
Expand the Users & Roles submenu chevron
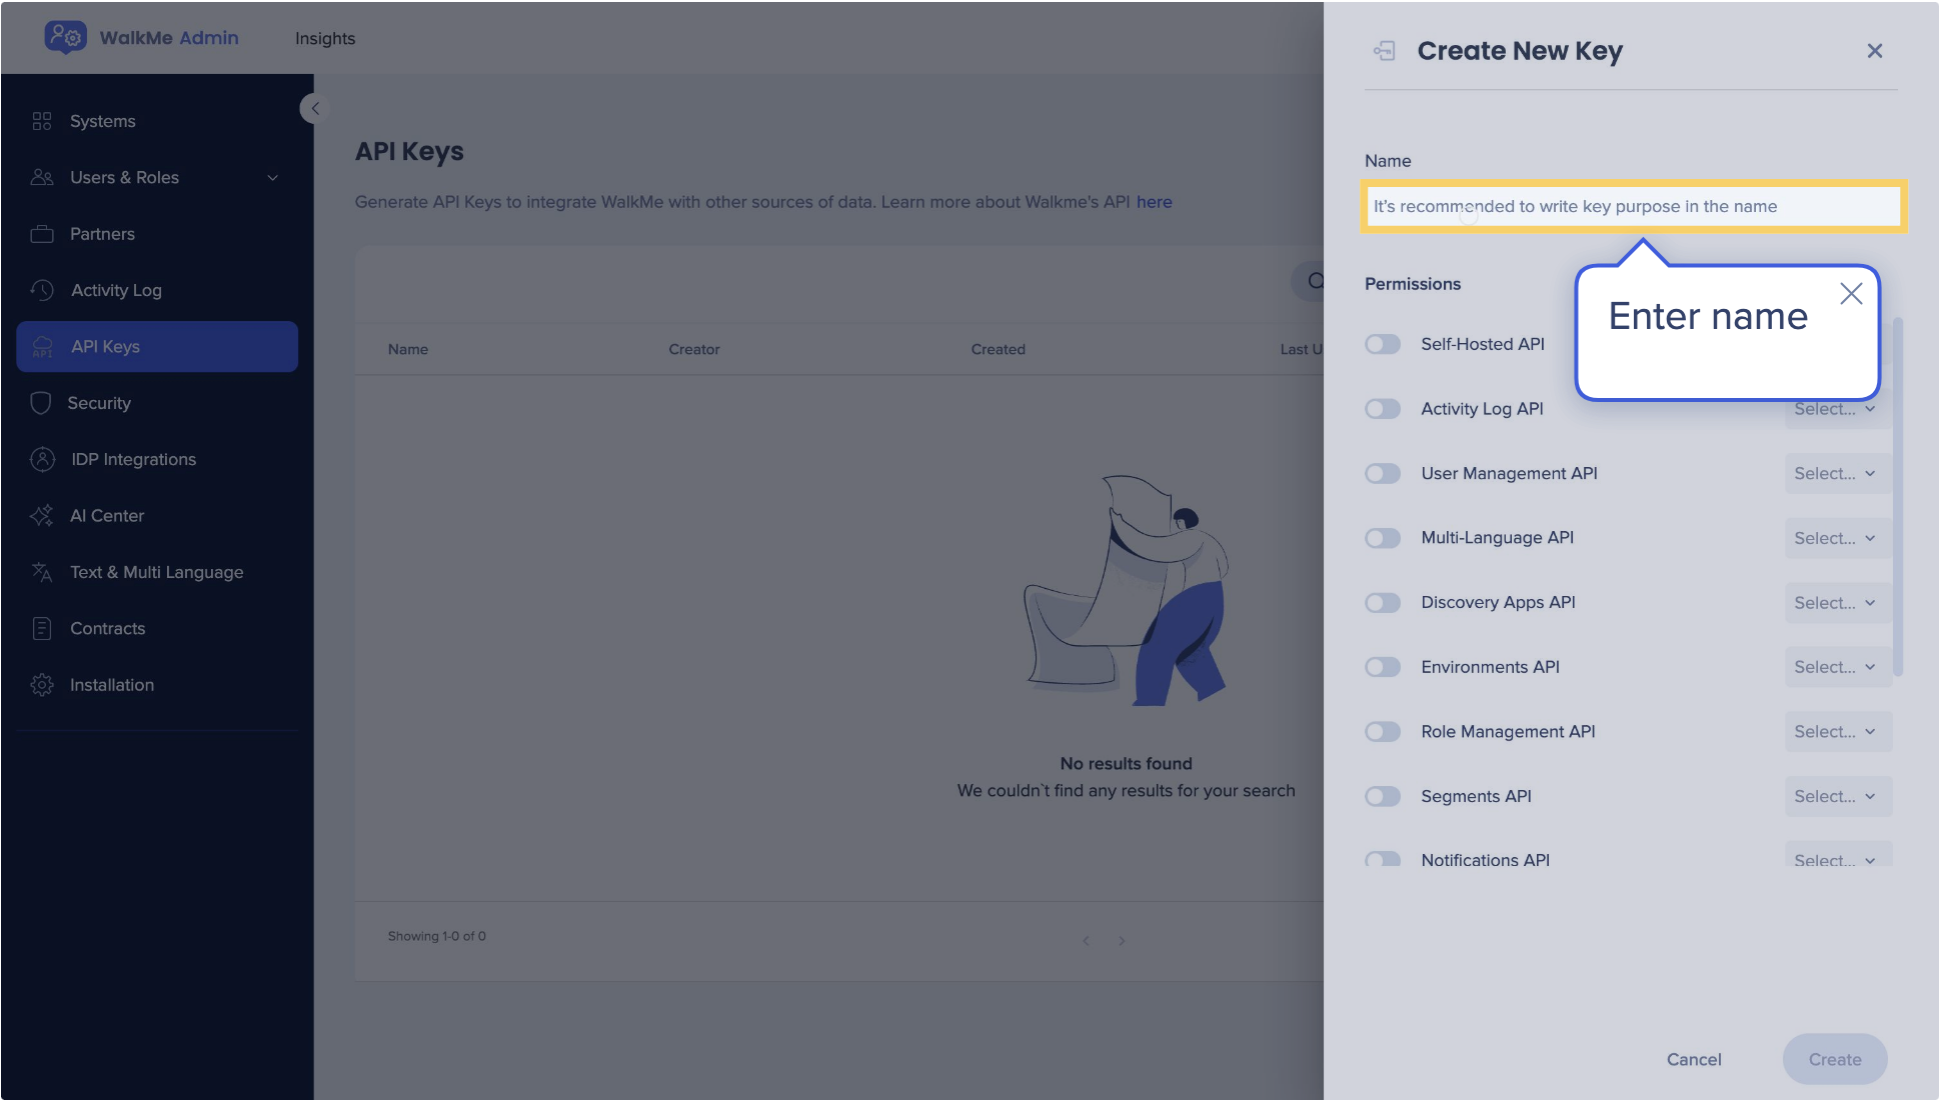click(272, 178)
